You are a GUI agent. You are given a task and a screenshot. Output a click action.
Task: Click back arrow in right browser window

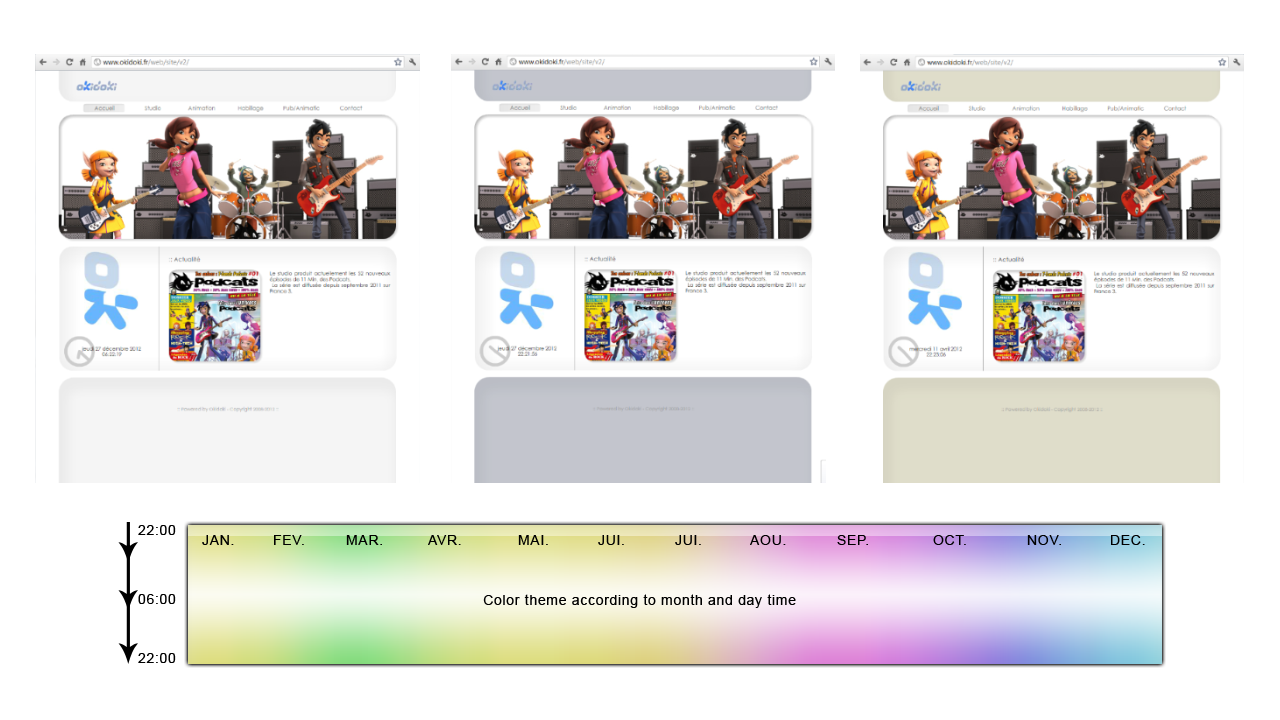tap(868, 62)
